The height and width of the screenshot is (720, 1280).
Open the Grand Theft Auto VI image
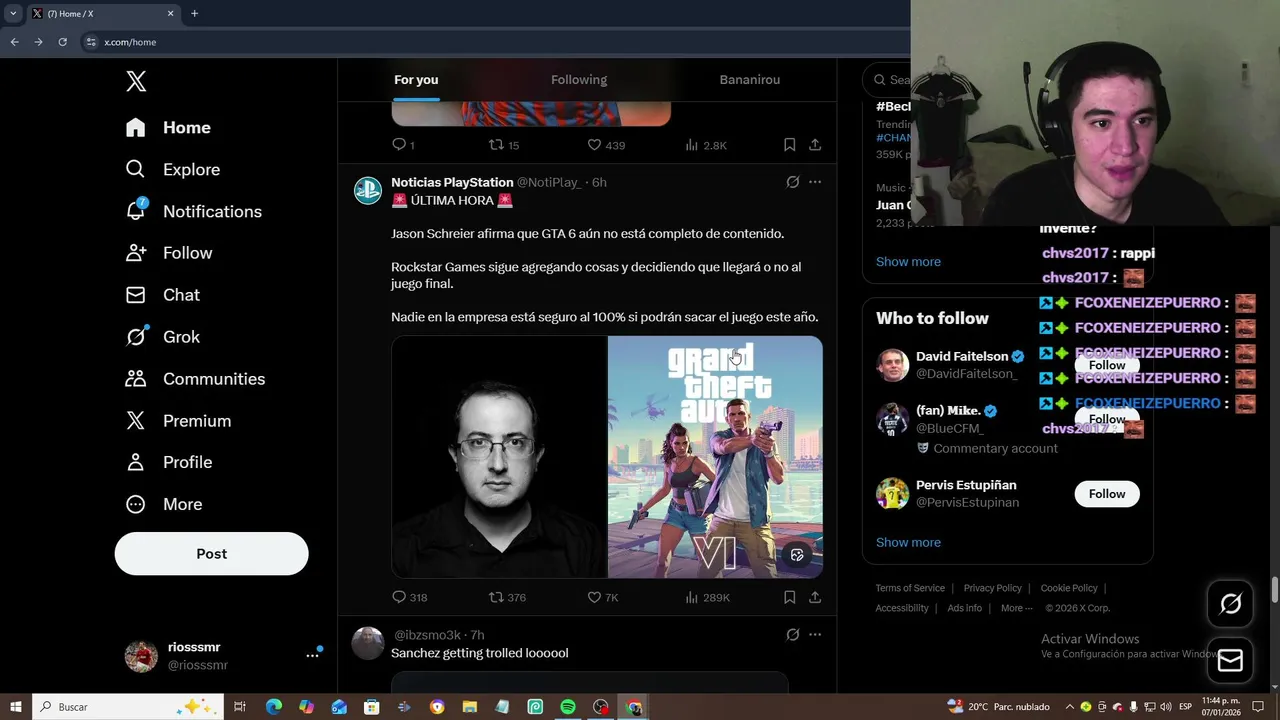tap(715, 457)
